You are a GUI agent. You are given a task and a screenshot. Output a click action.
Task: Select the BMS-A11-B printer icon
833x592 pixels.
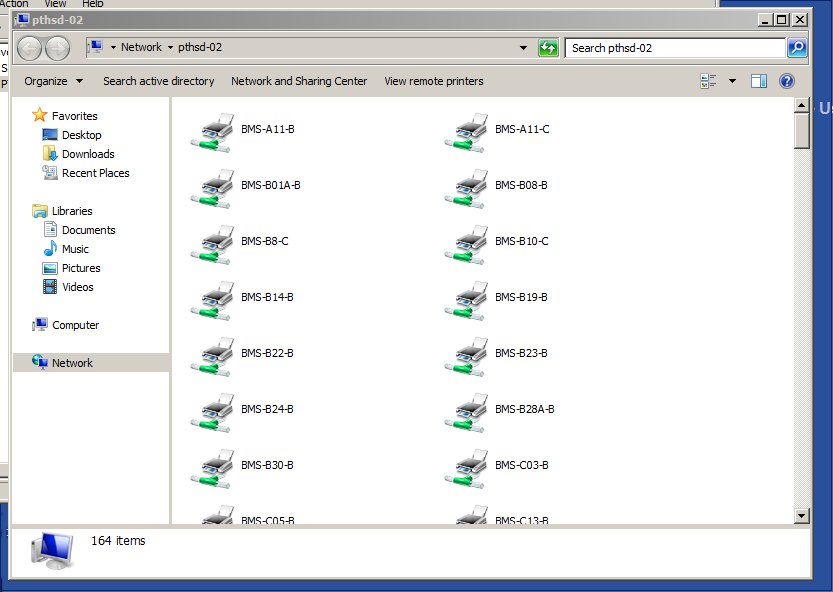(212, 132)
